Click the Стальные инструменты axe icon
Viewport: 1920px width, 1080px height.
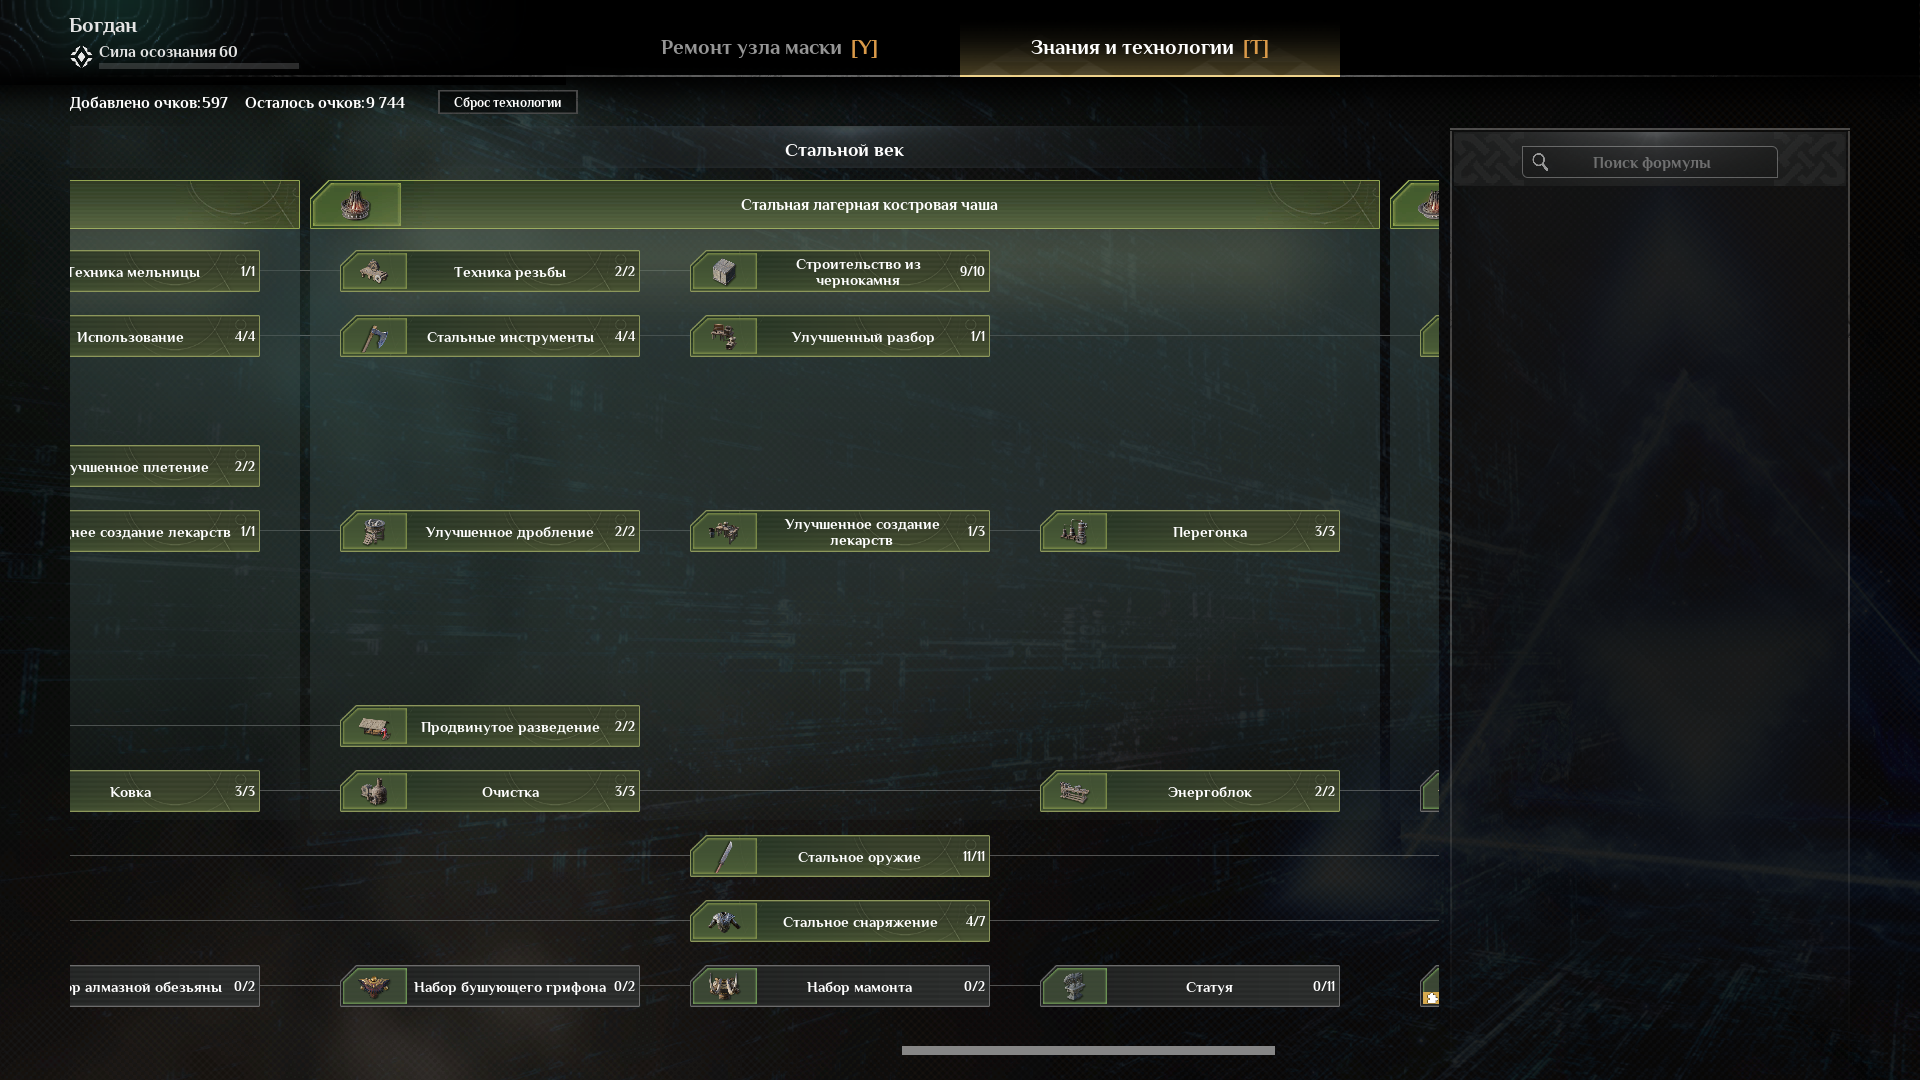point(374,337)
